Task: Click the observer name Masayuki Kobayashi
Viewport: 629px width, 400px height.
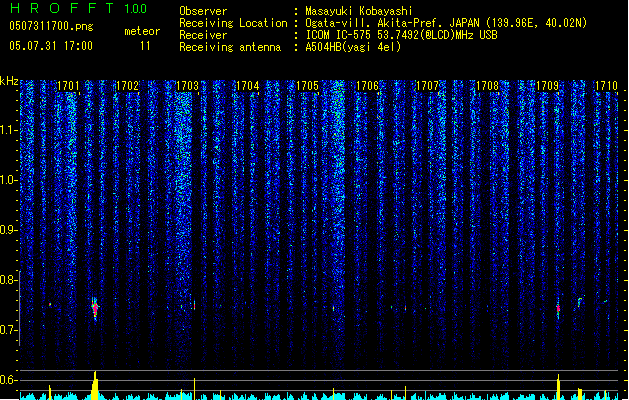Action: 359,11
